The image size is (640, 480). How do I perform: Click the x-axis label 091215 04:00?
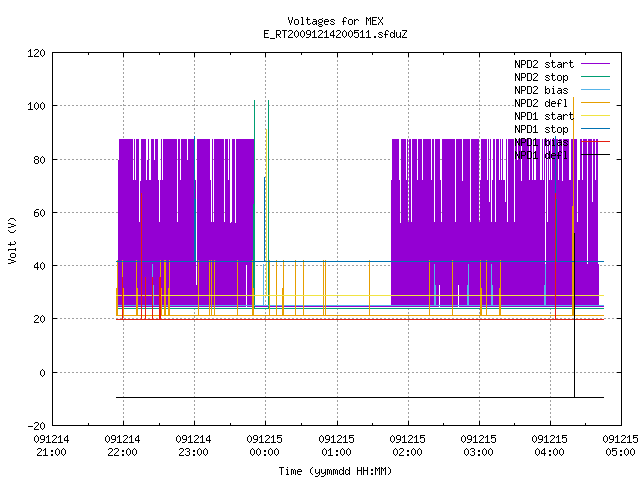pyautogui.click(x=549, y=446)
